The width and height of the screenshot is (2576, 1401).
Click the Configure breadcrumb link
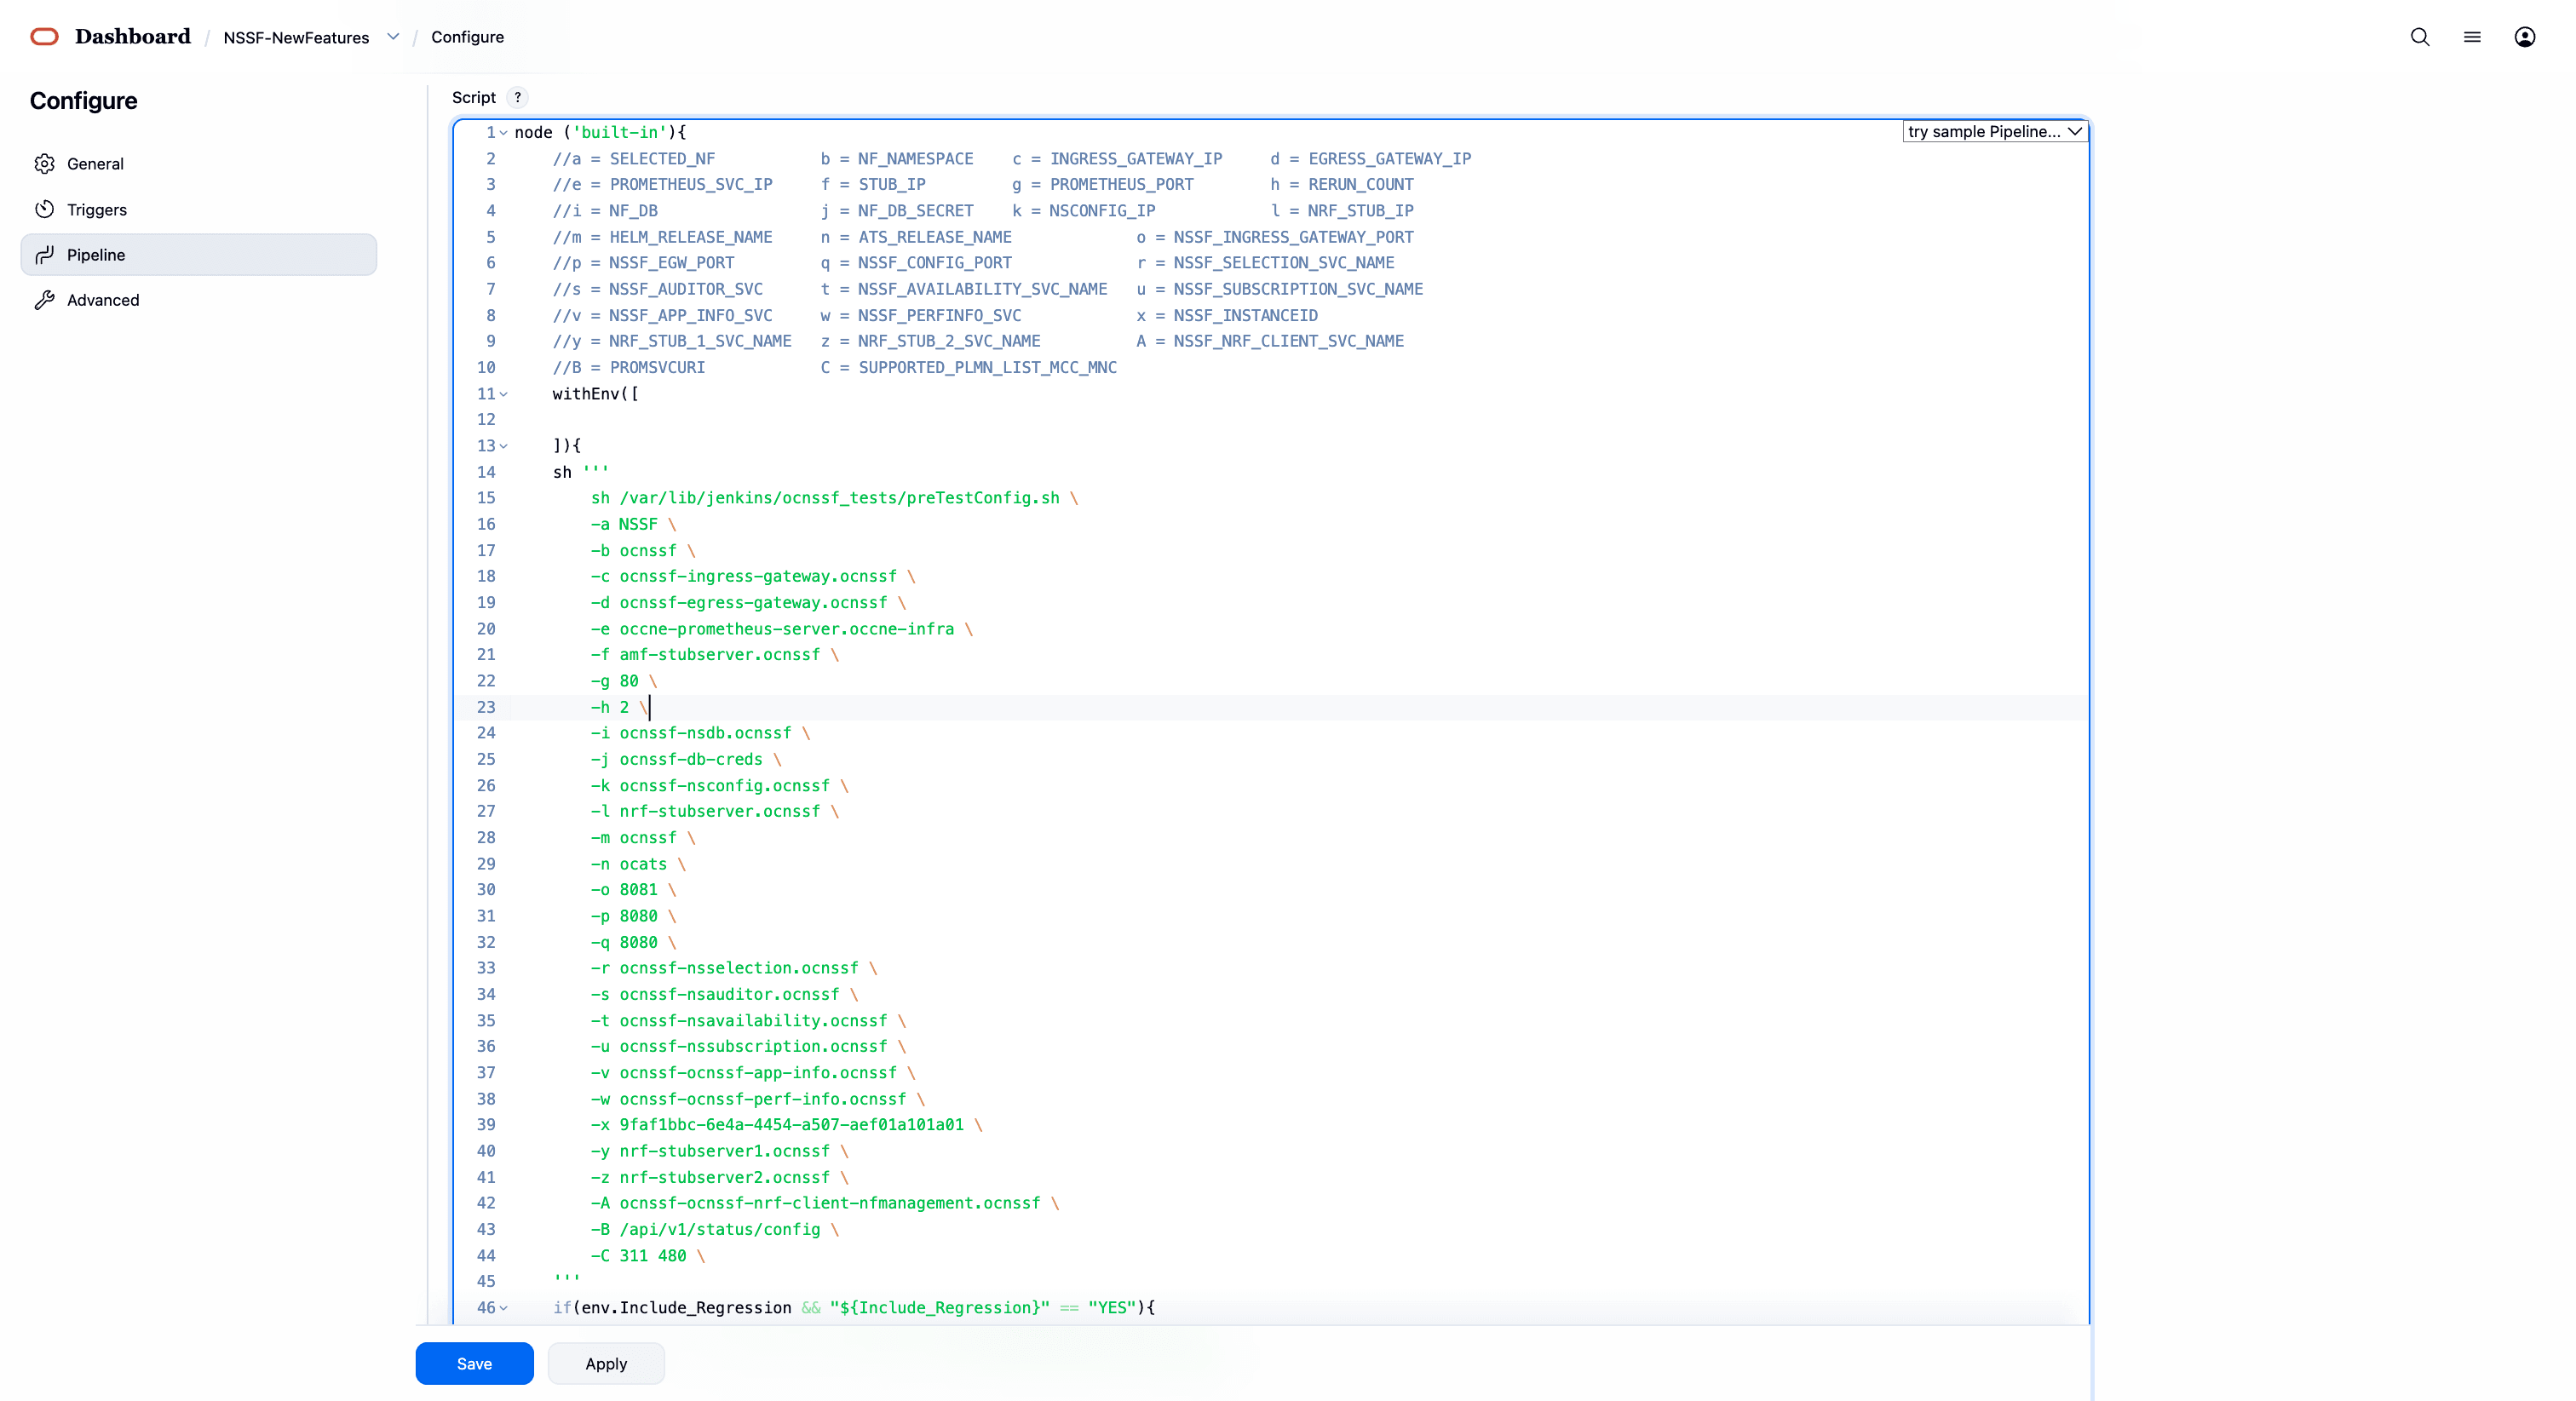click(467, 37)
